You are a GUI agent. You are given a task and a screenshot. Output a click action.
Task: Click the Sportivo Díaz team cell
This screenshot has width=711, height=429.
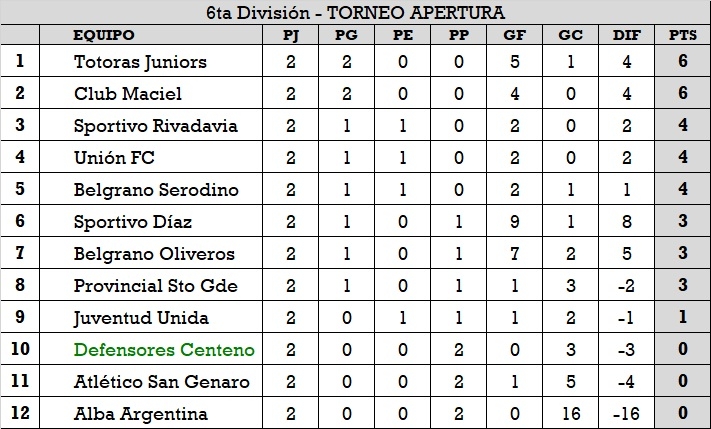coord(133,222)
